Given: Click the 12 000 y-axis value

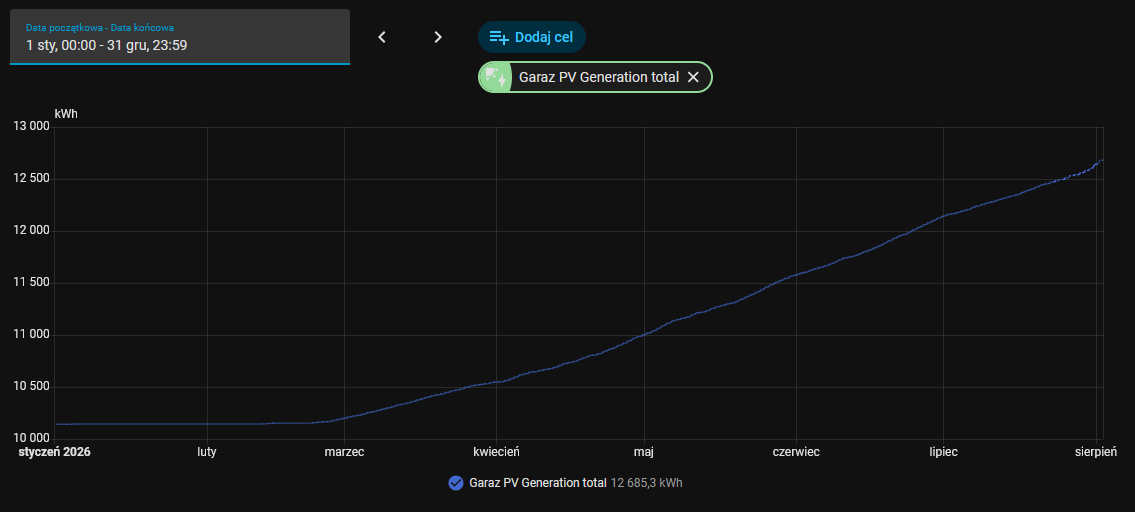Looking at the screenshot, I should (31, 231).
